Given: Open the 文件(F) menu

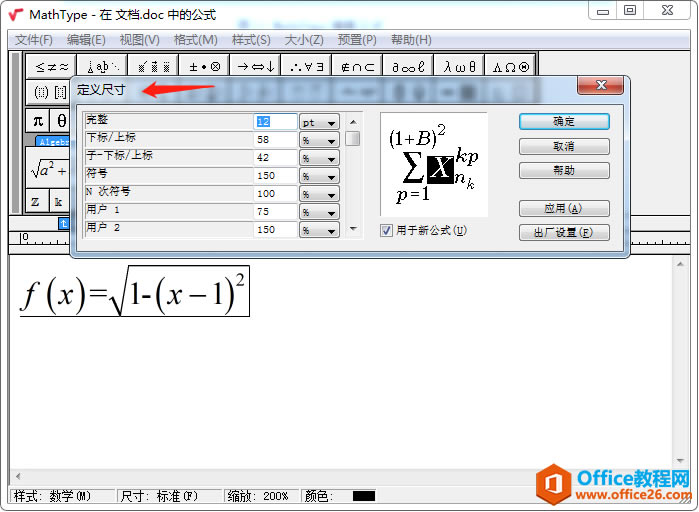Looking at the screenshot, I should coord(33,40).
